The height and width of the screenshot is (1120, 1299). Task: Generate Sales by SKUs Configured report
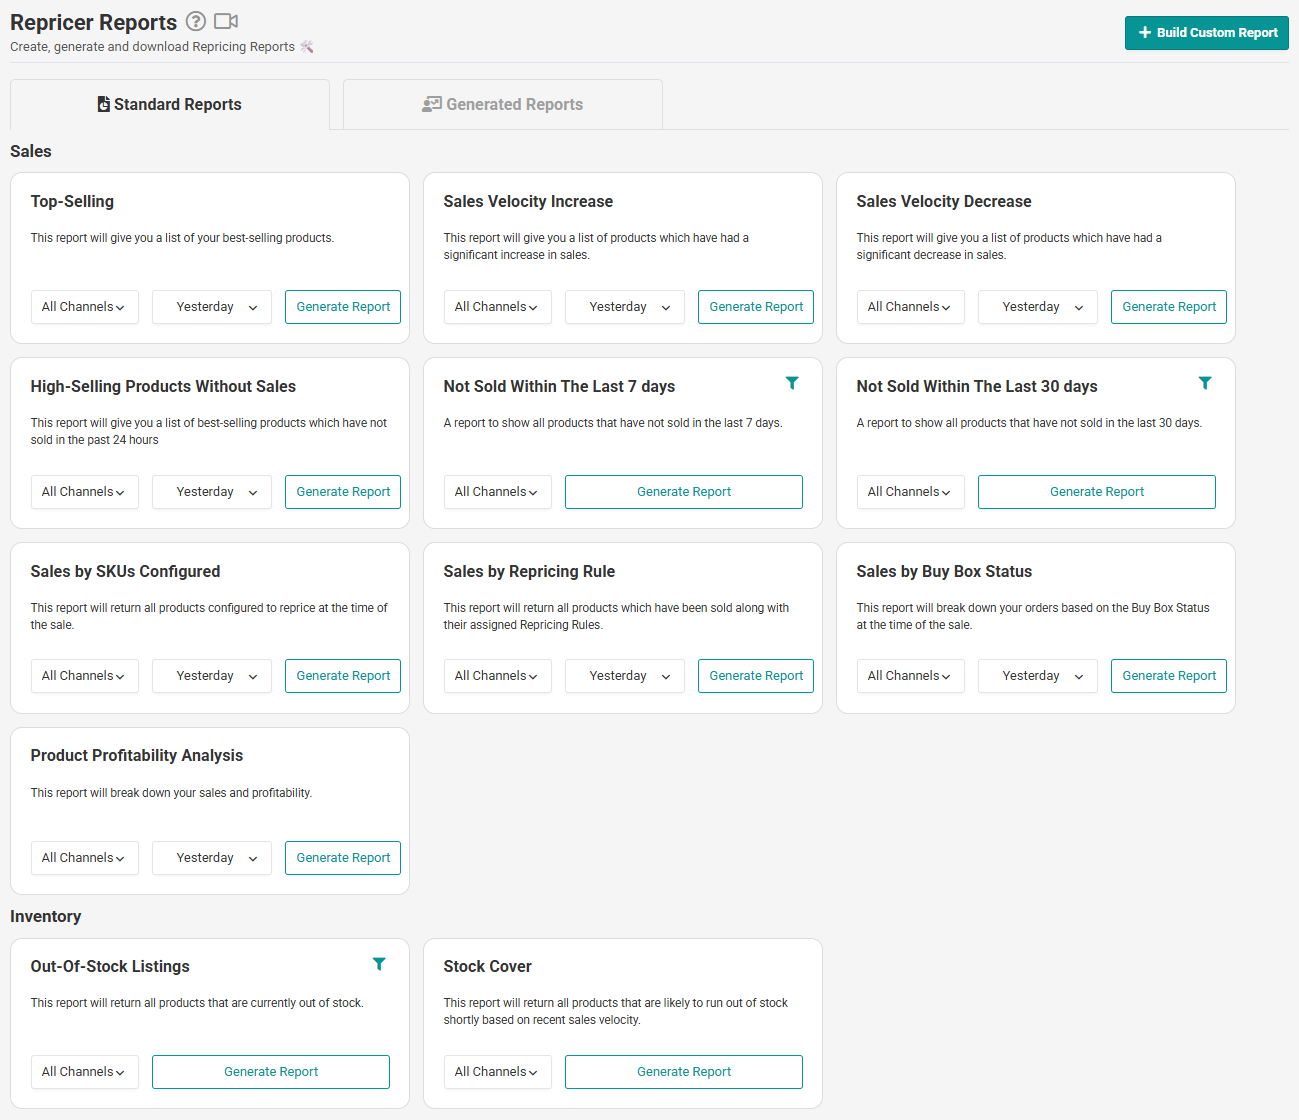click(x=343, y=676)
